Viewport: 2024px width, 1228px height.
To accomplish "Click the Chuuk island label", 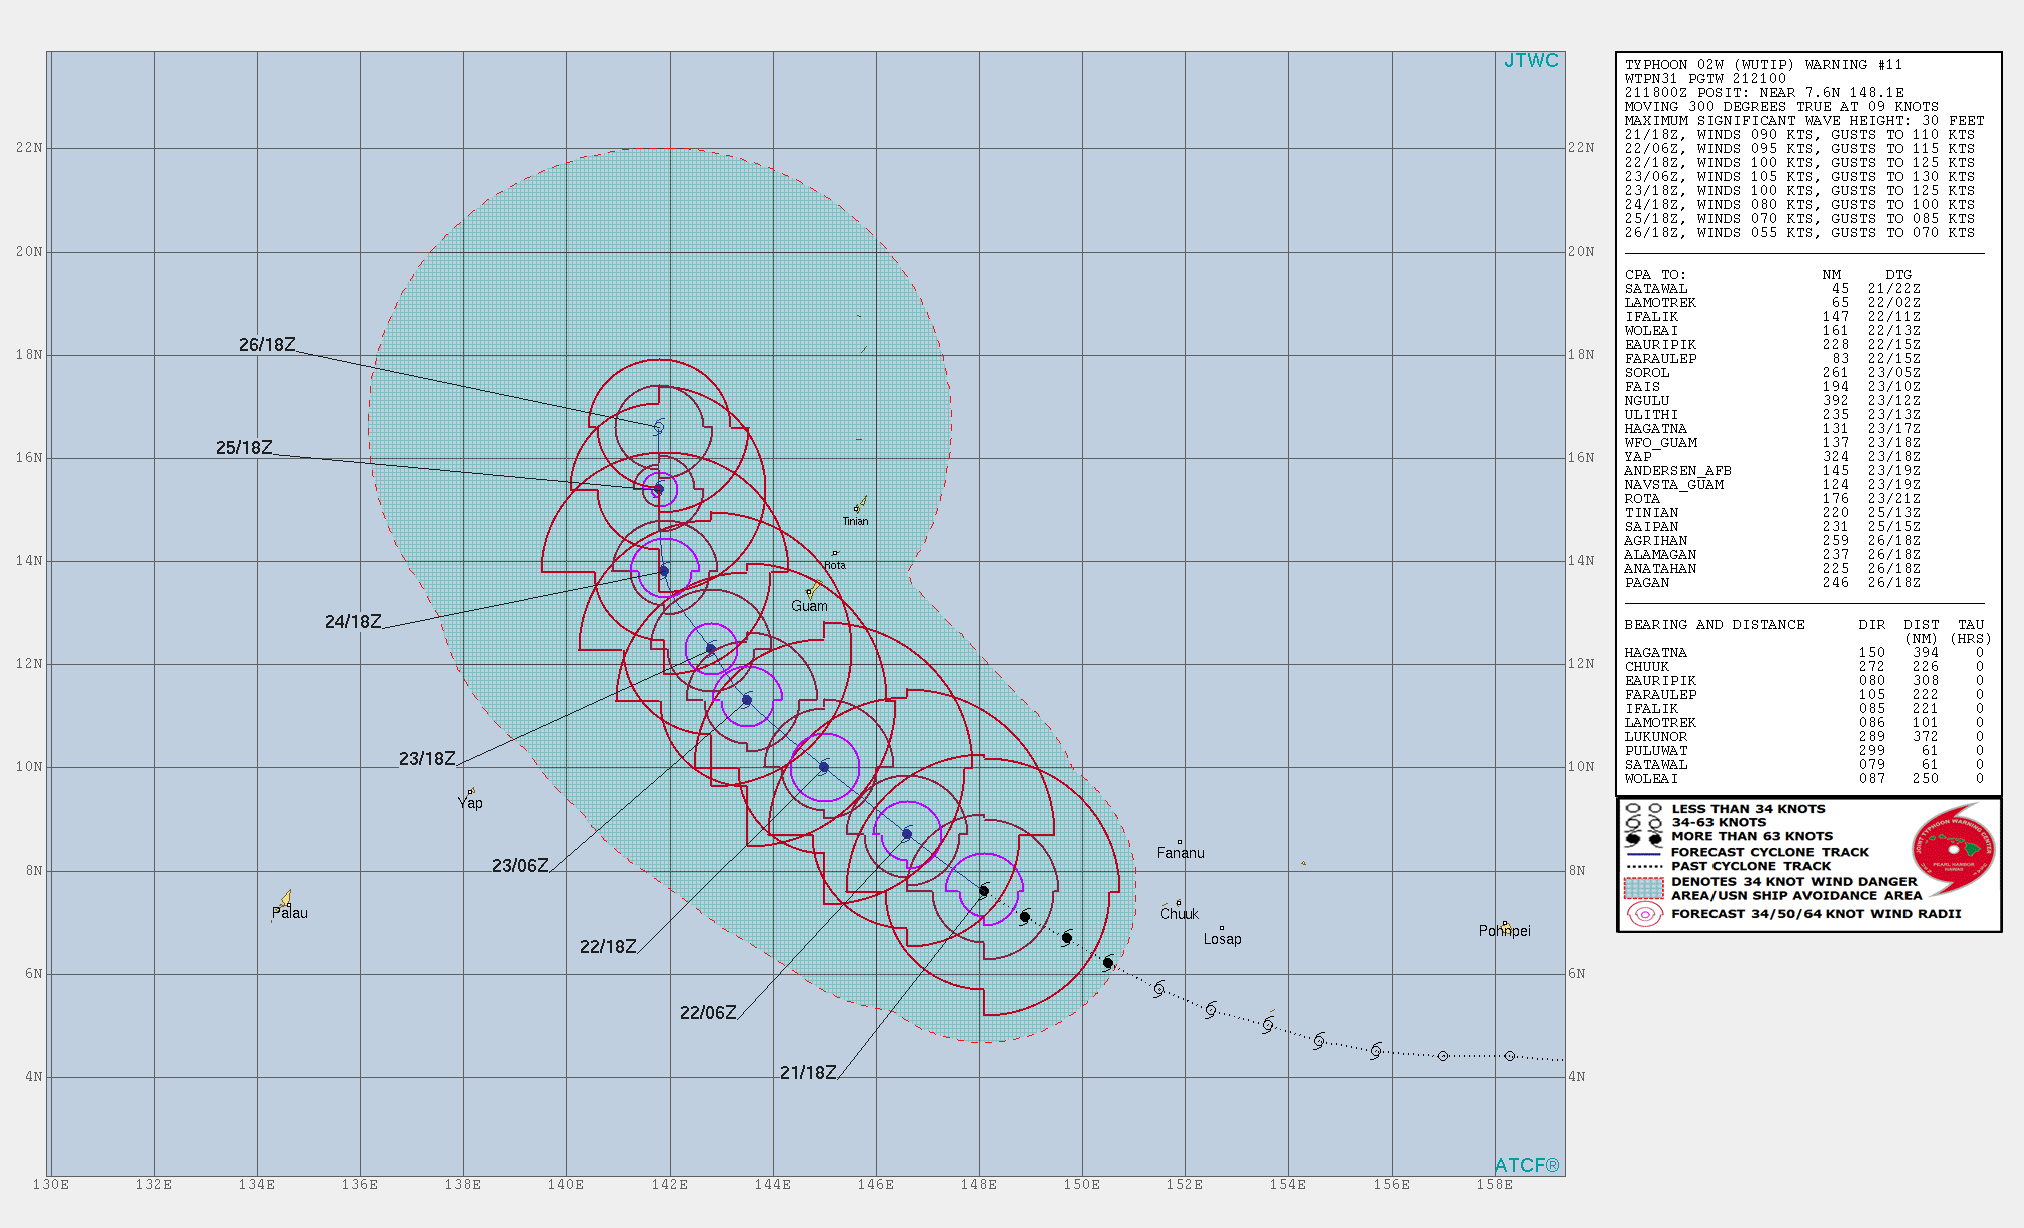I will (x=1179, y=914).
